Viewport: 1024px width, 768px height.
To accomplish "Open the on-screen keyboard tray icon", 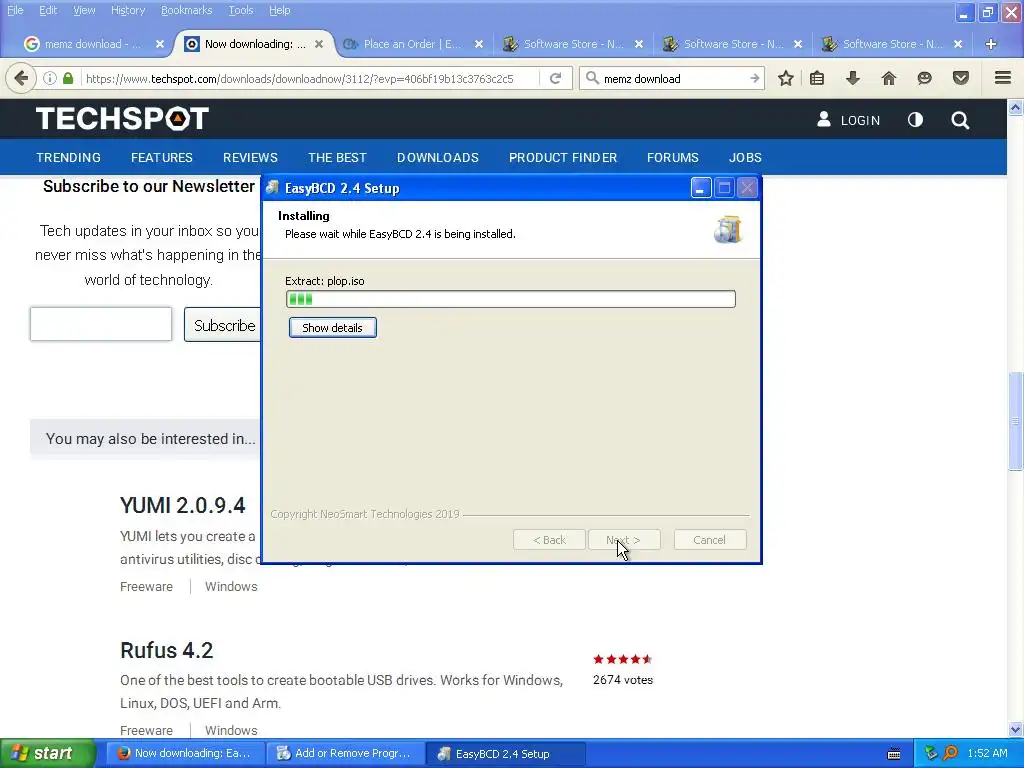I will [x=894, y=754].
